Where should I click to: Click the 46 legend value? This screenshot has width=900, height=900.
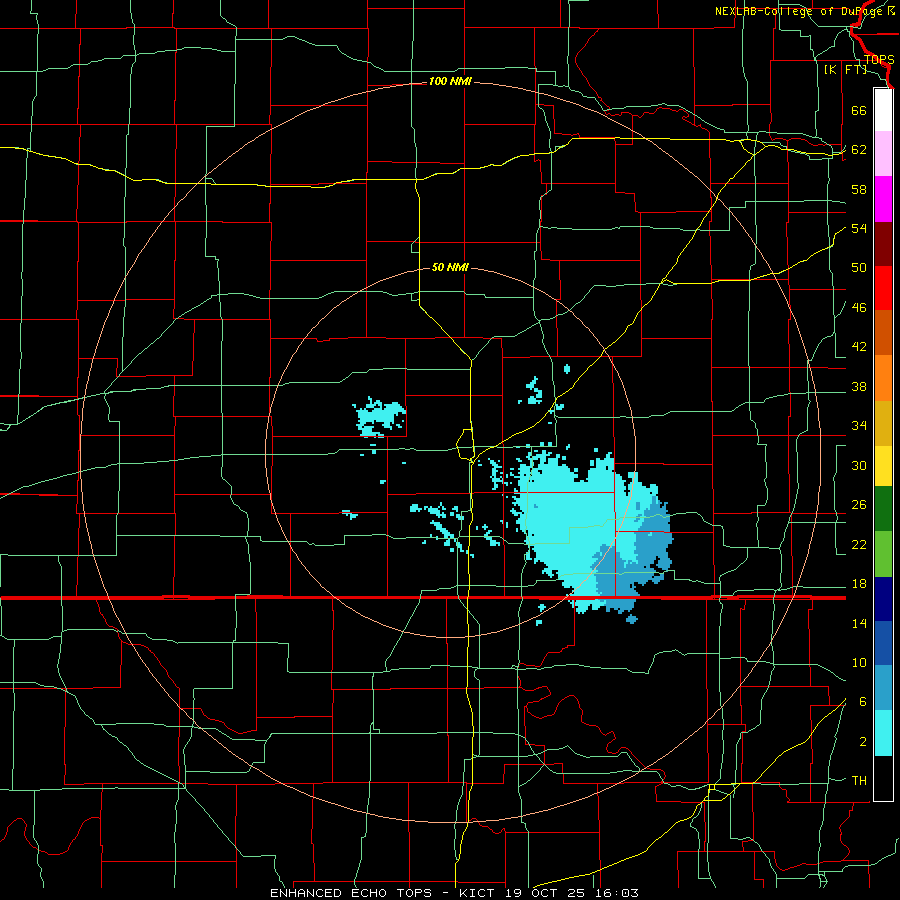[859, 308]
